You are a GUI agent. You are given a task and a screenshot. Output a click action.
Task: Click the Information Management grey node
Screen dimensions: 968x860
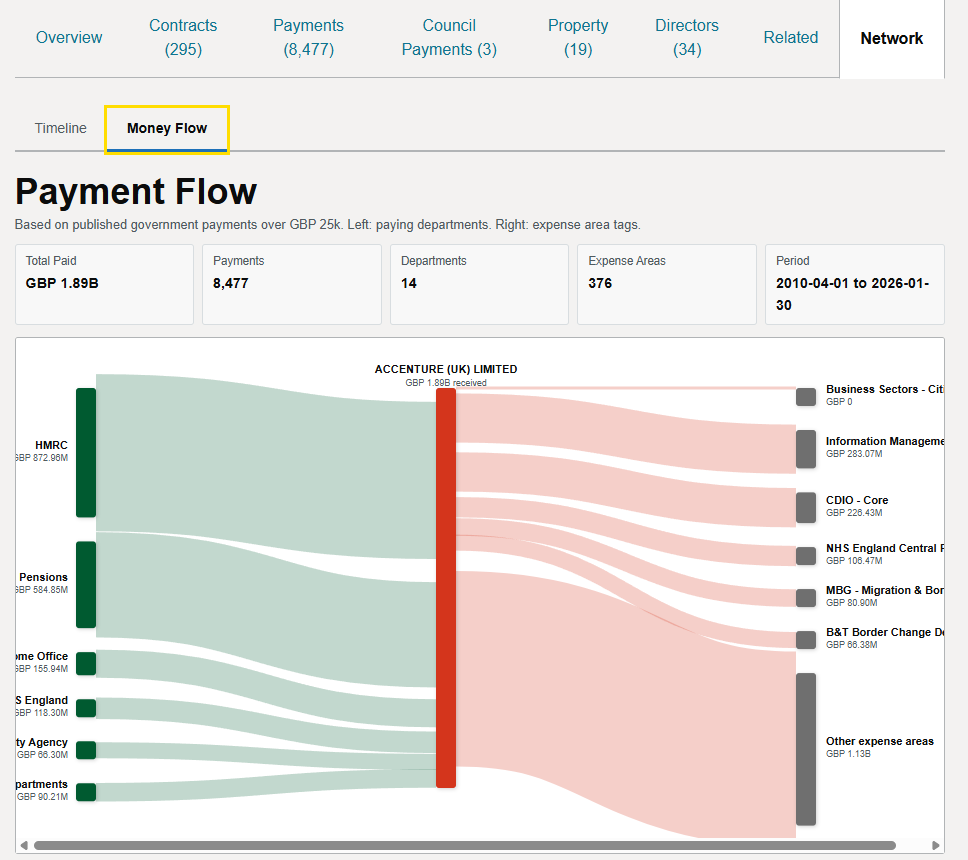(x=806, y=449)
